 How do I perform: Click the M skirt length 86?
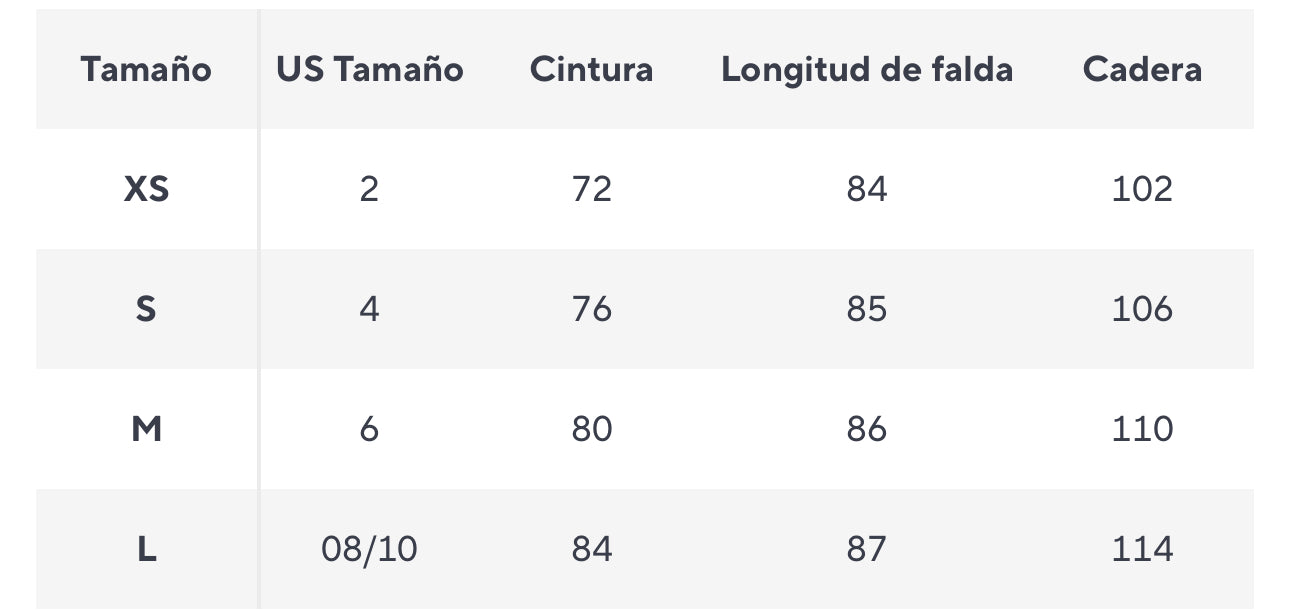867,429
